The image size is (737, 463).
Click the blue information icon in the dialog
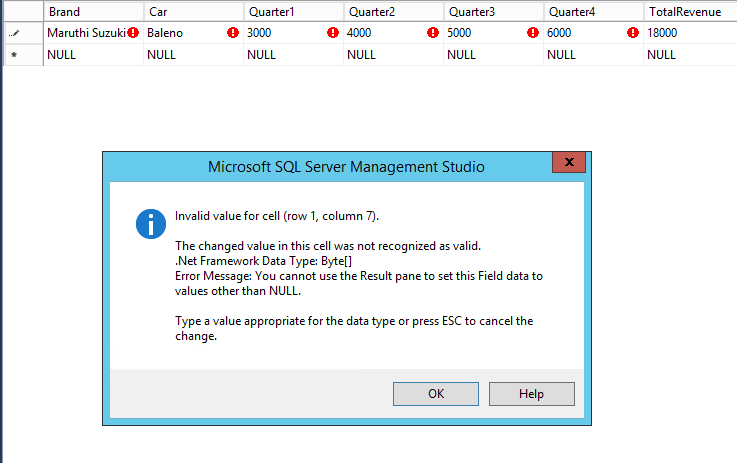pyautogui.click(x=151, y=224)
